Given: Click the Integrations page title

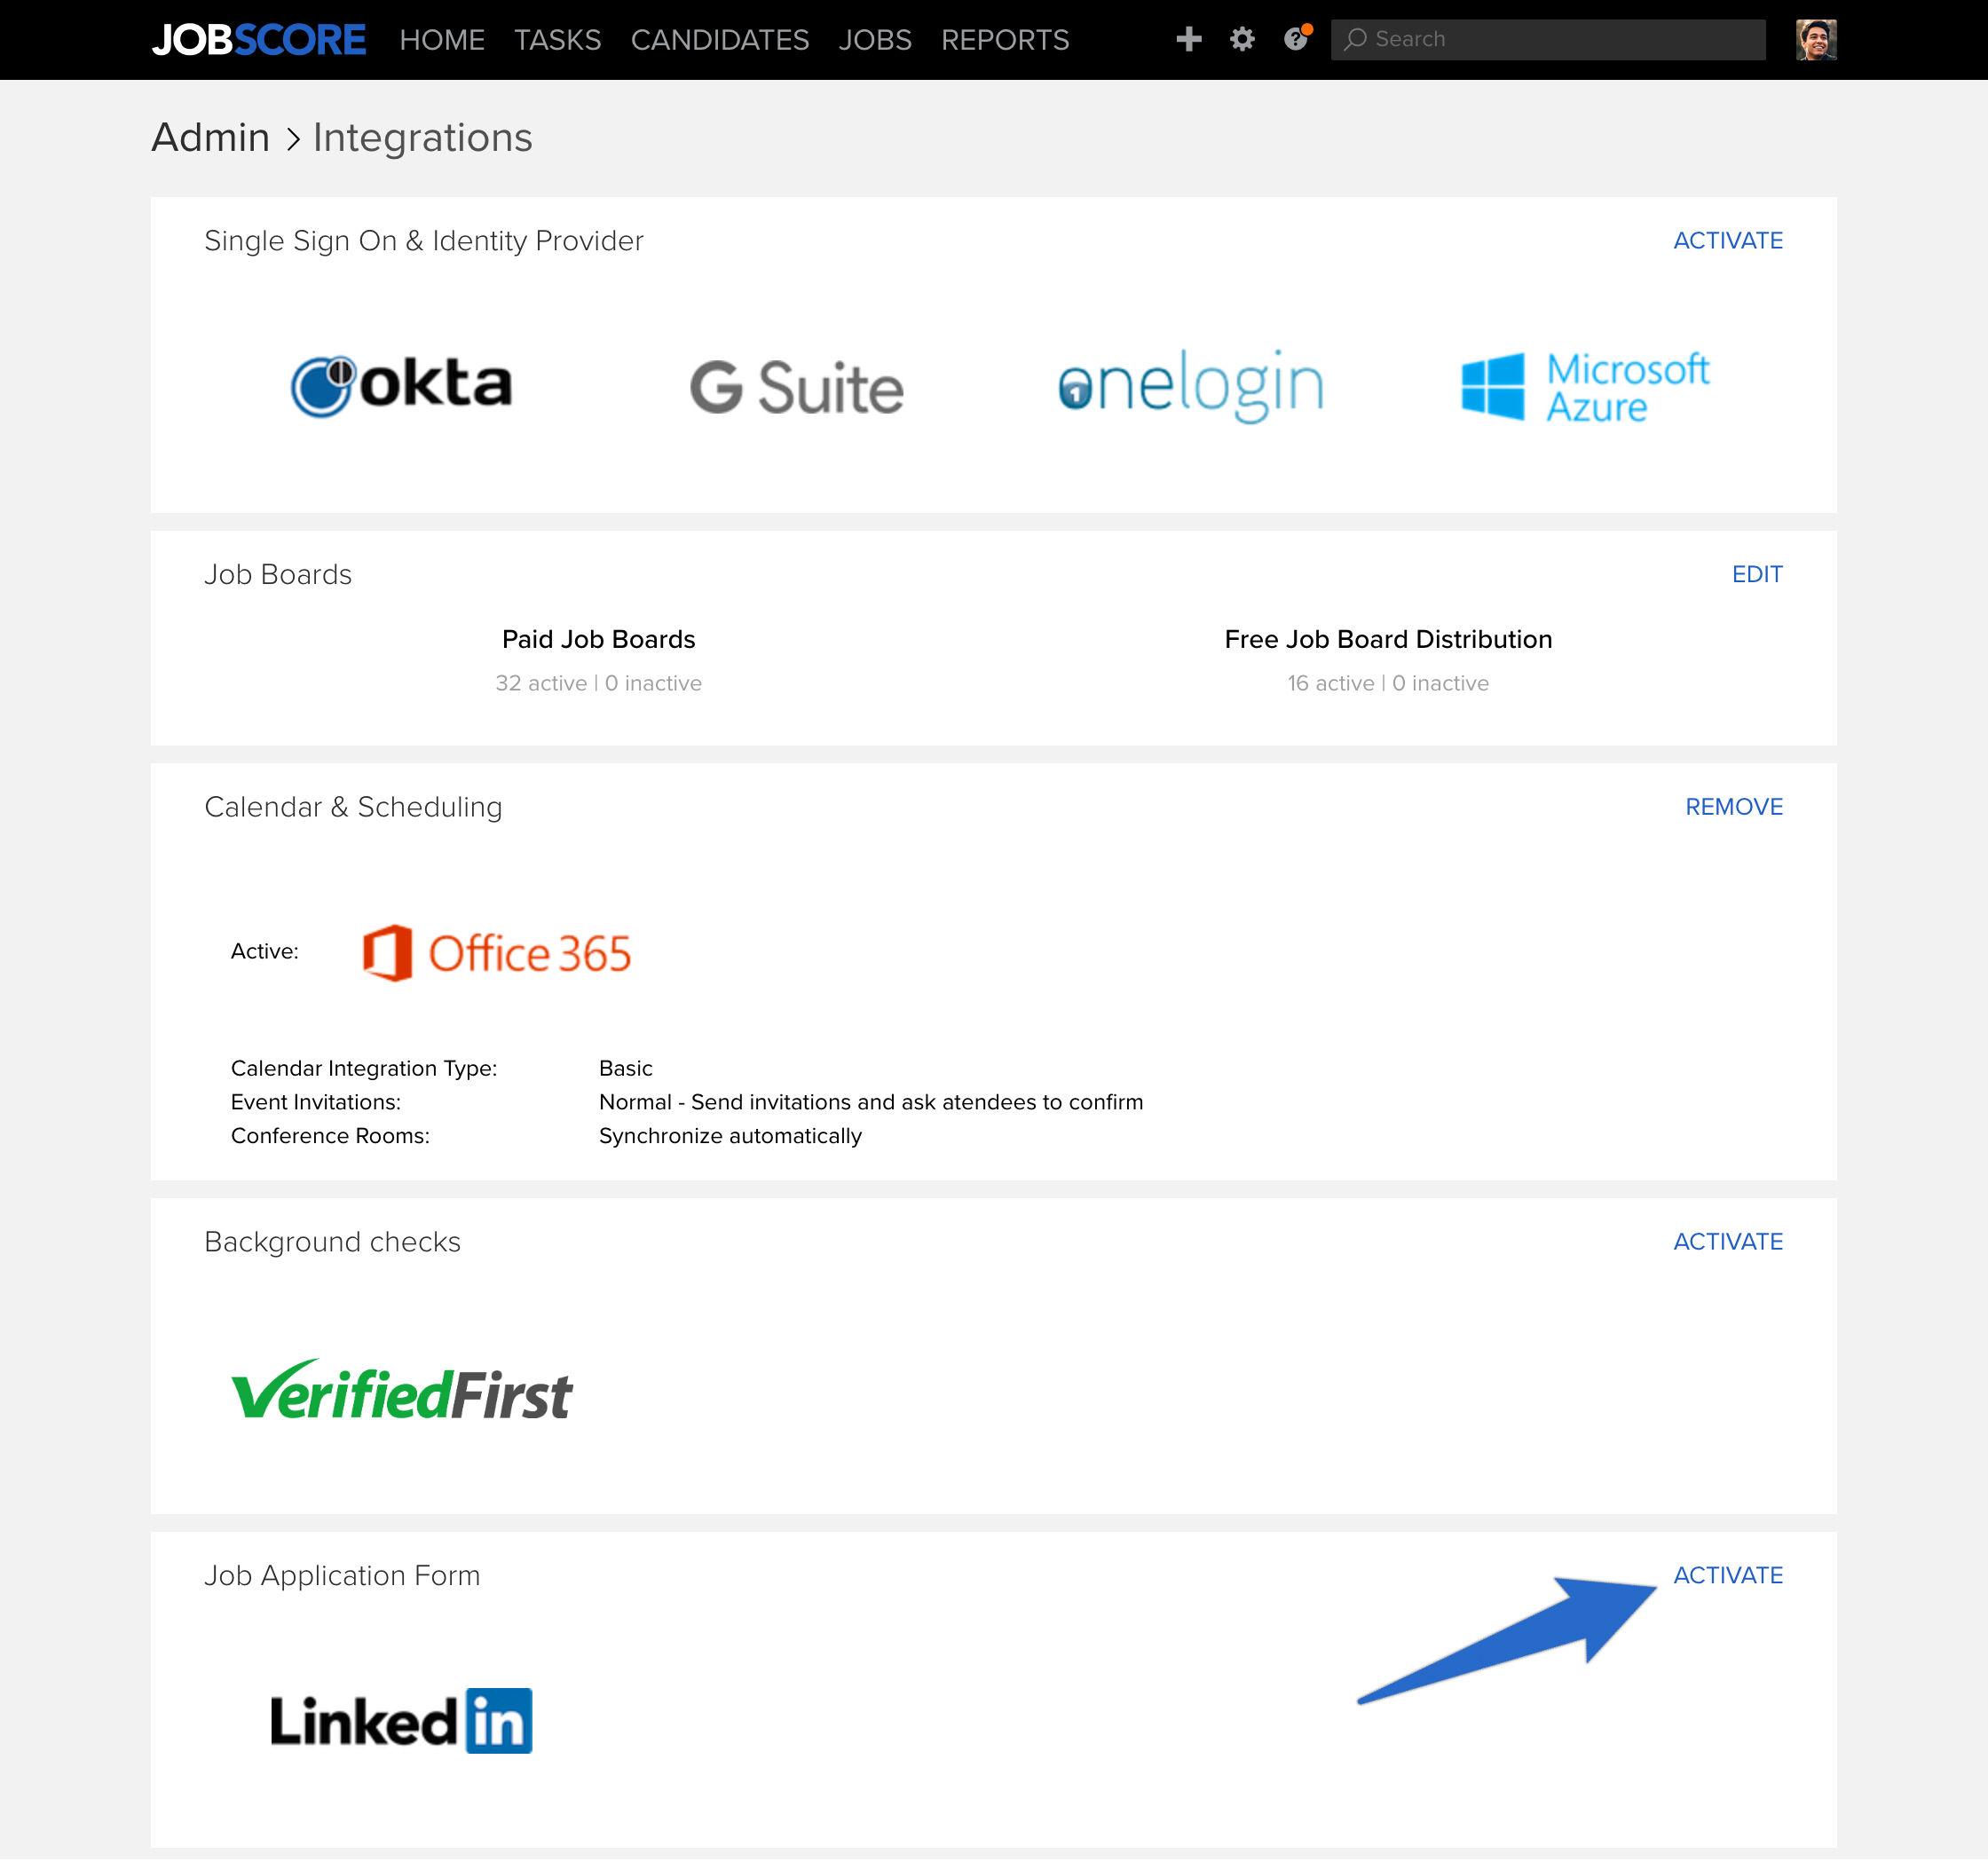Looking at the screenshot, I should pos(422,137).
